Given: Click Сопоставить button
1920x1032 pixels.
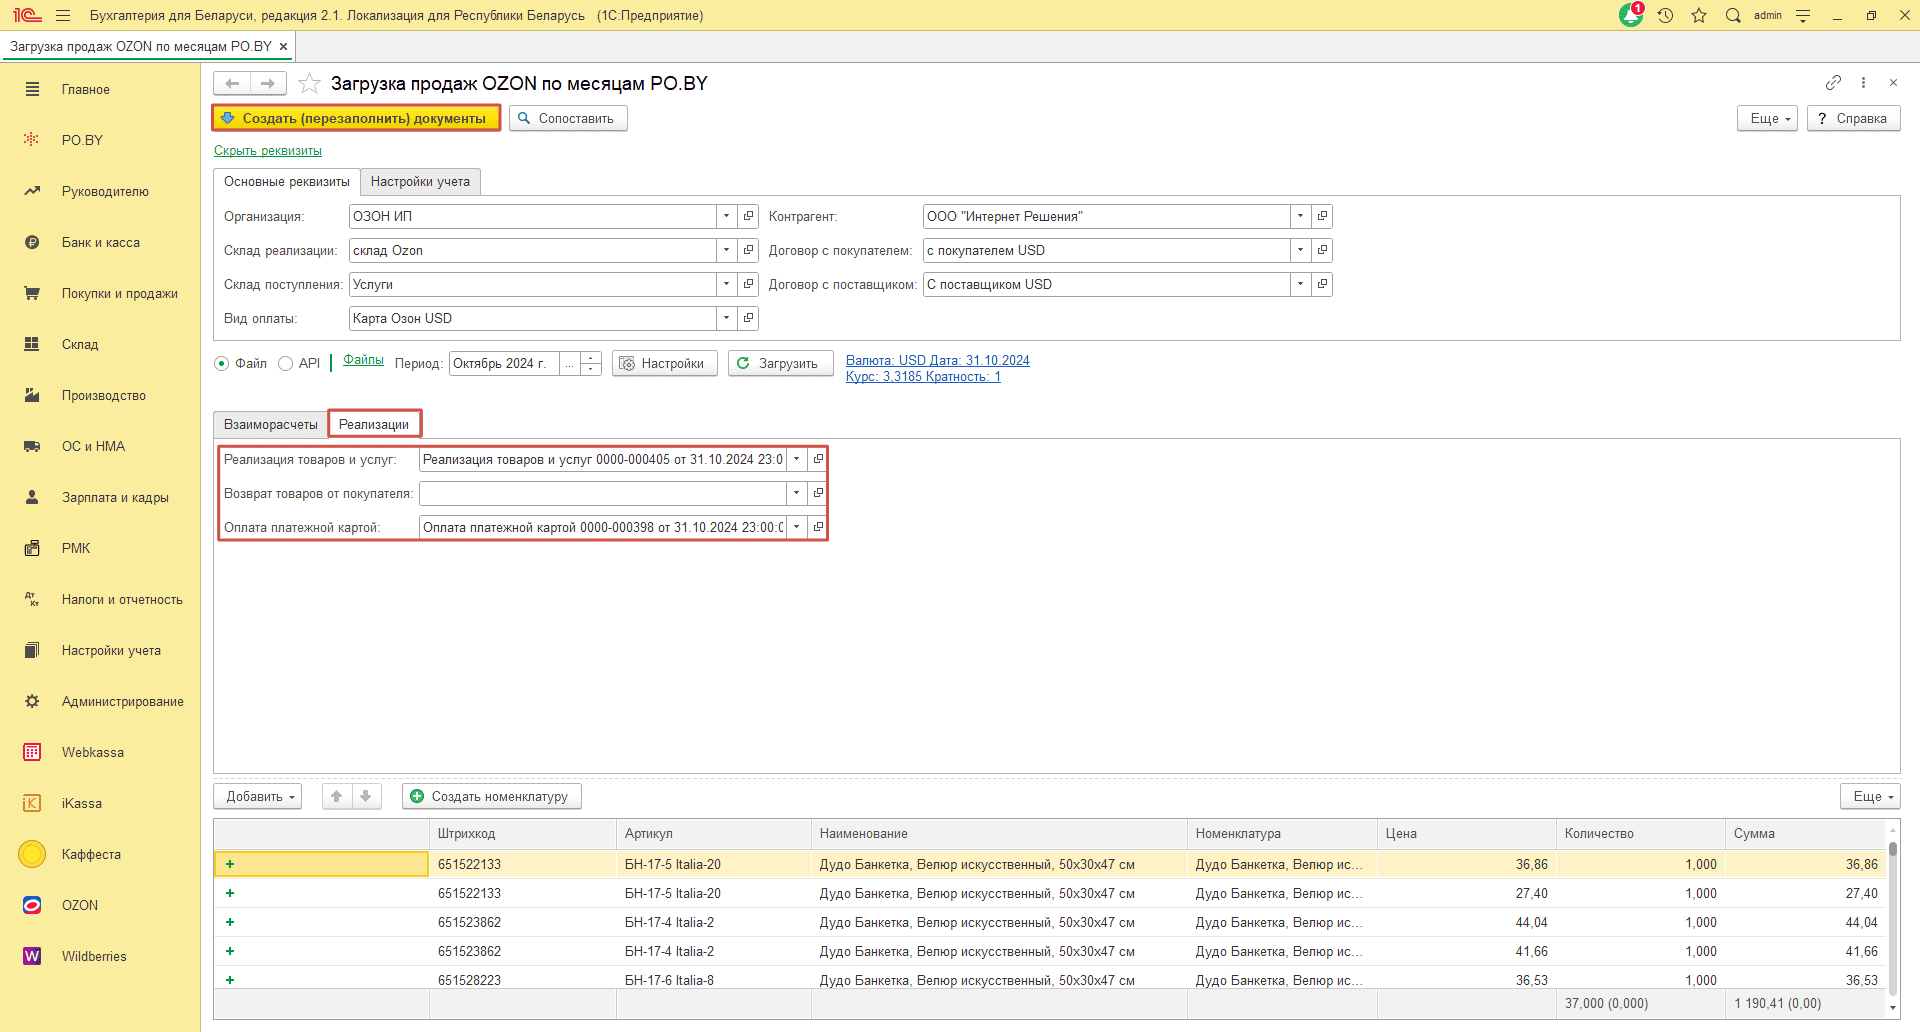Looking at the screenshot, I should (x=568, y=119).
